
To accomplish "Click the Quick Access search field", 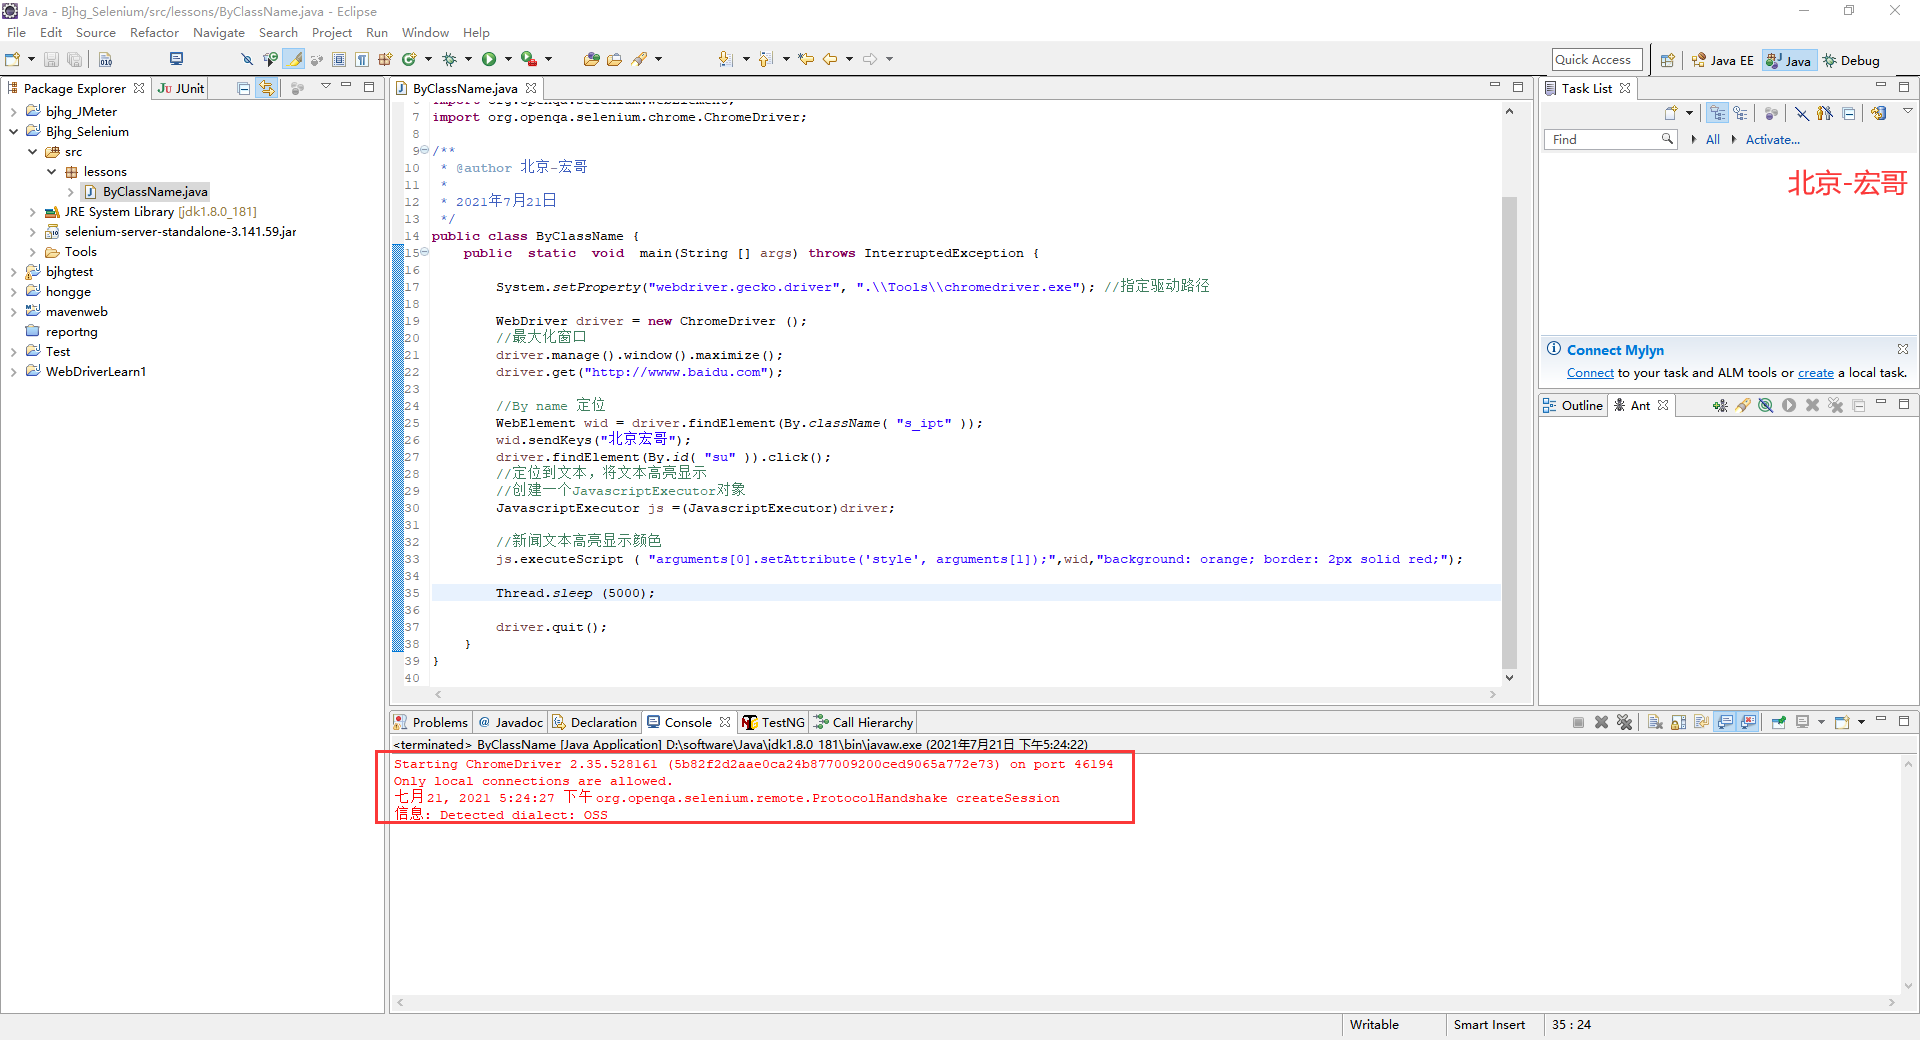I will coord(1596,60).
